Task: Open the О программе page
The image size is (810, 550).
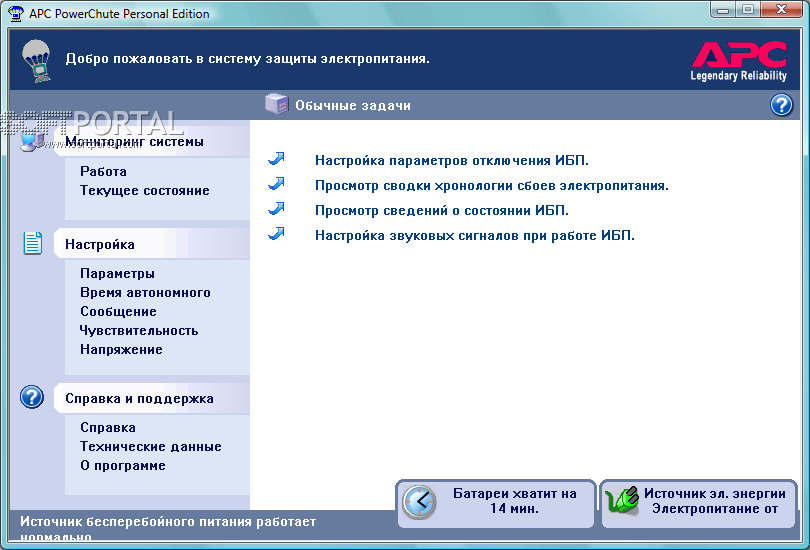Action: coord(123,466)
